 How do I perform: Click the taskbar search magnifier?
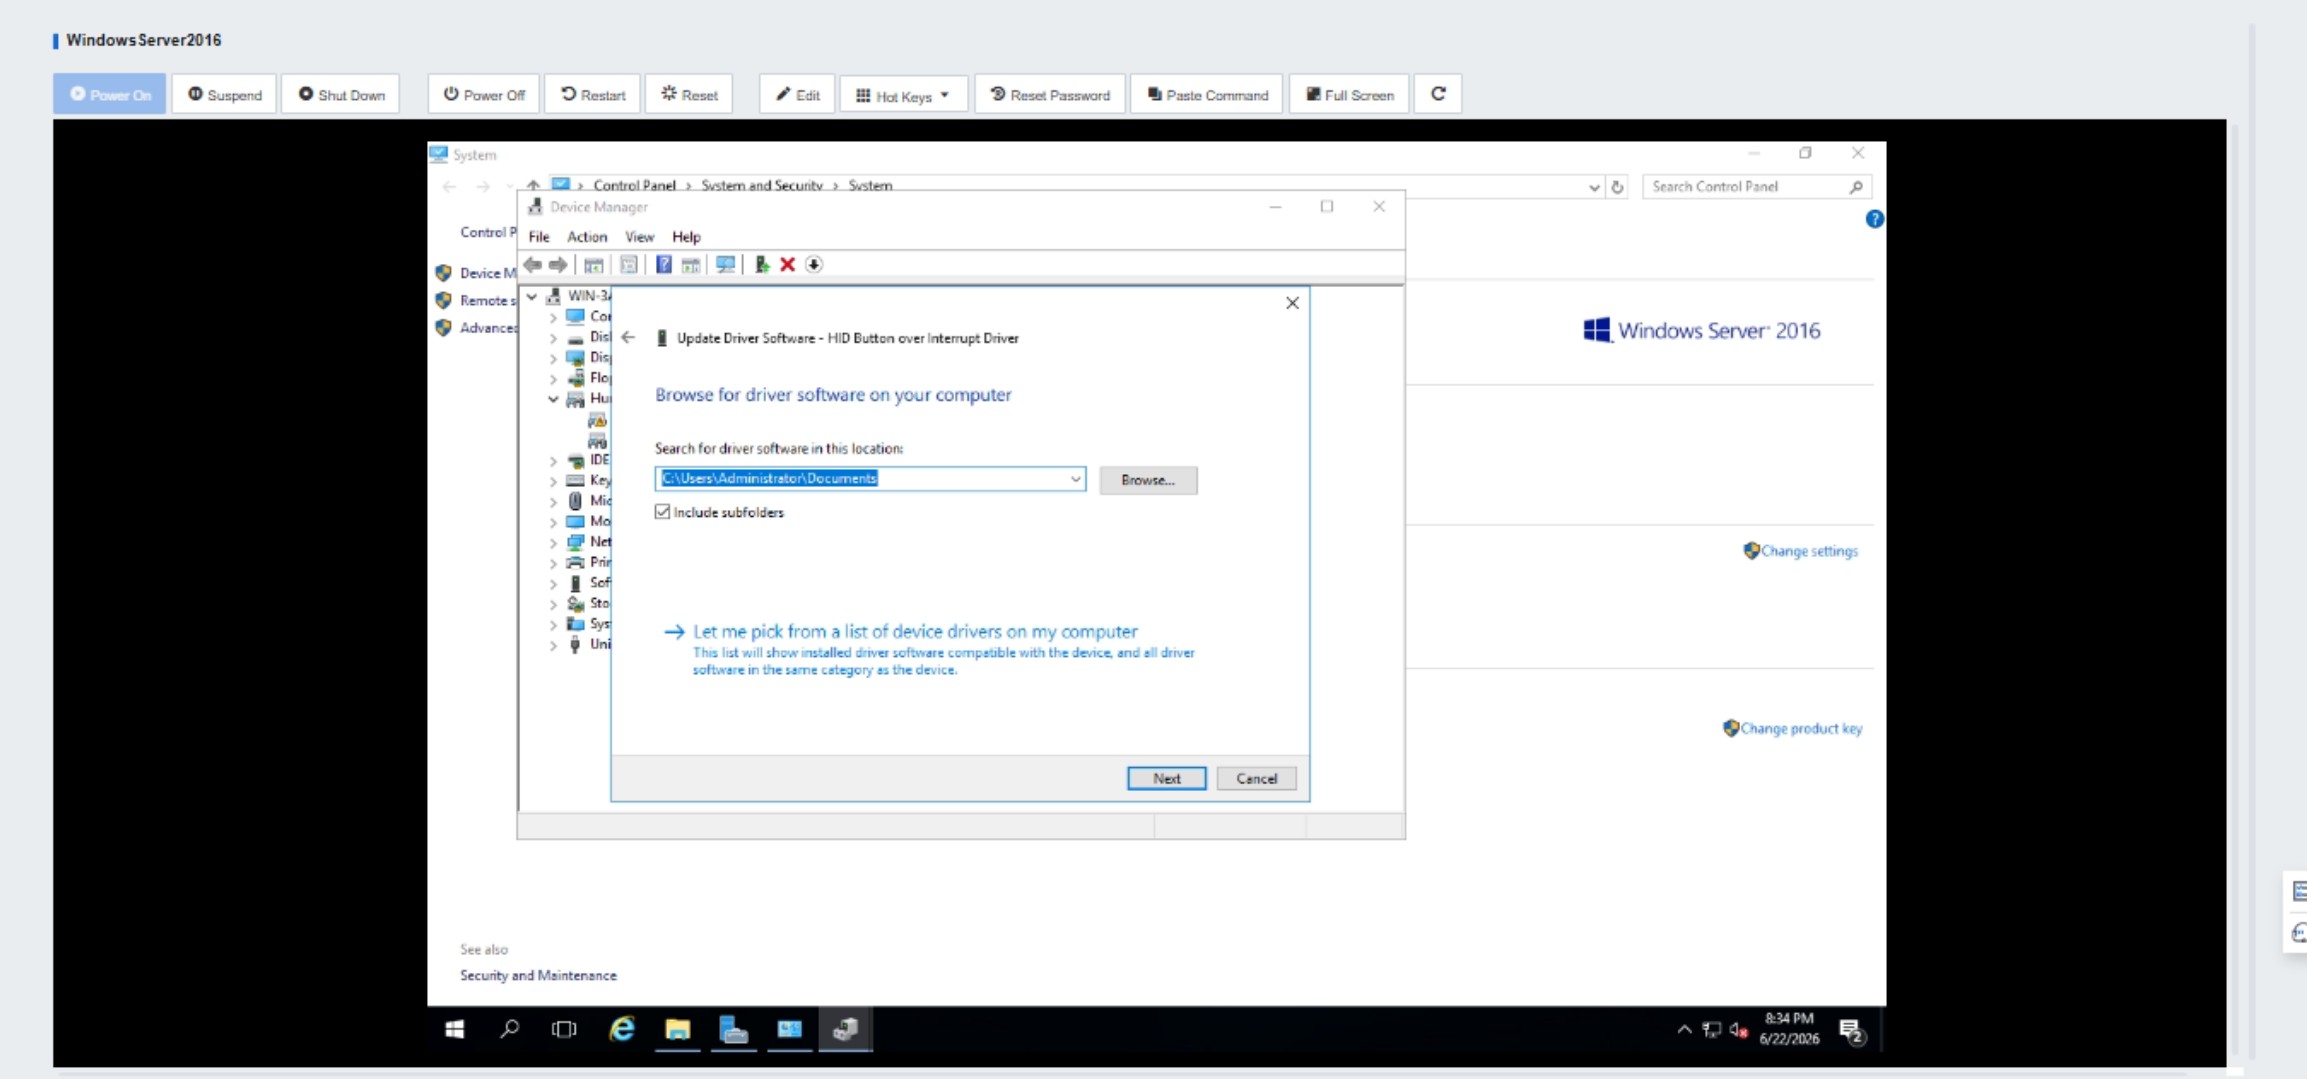[x=510, y=1029]
